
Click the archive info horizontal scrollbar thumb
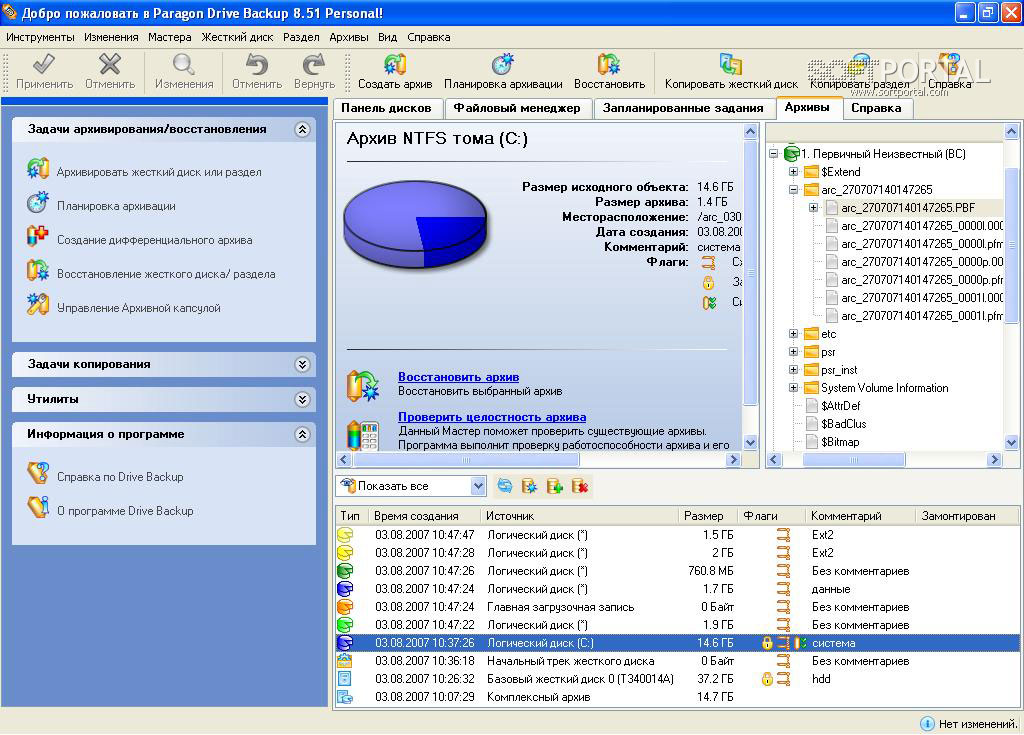coord(466,460)
